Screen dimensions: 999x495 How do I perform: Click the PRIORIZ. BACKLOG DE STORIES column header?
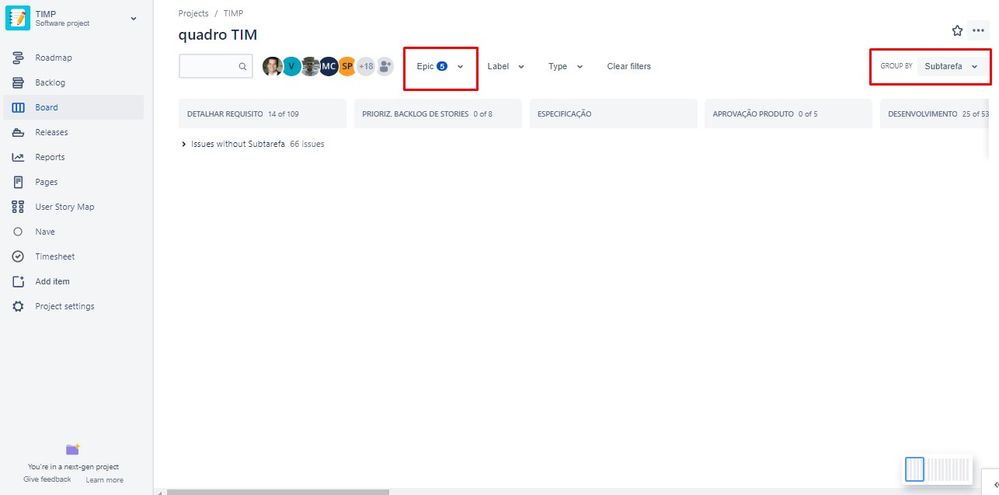point(438,114)
